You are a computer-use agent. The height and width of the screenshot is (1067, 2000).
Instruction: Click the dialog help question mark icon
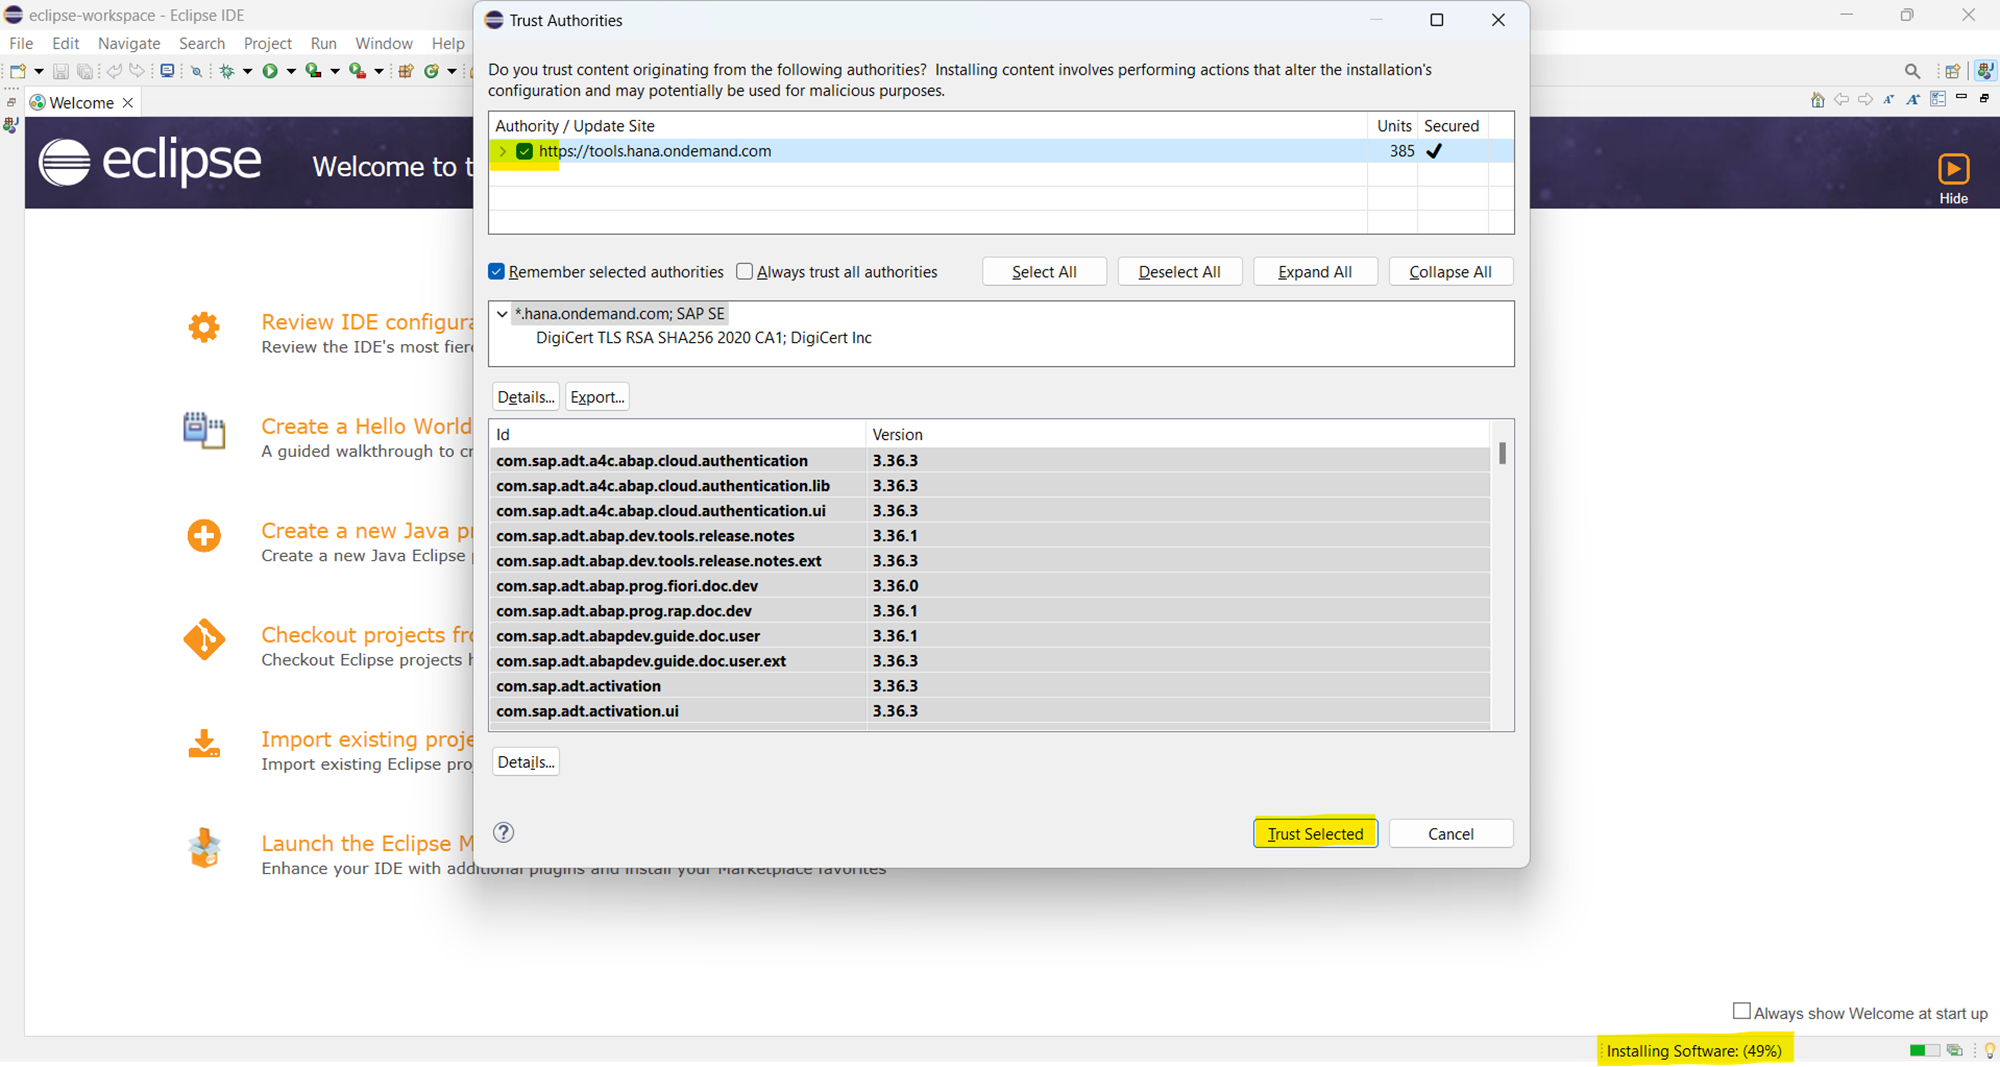(x=504, y=832)
